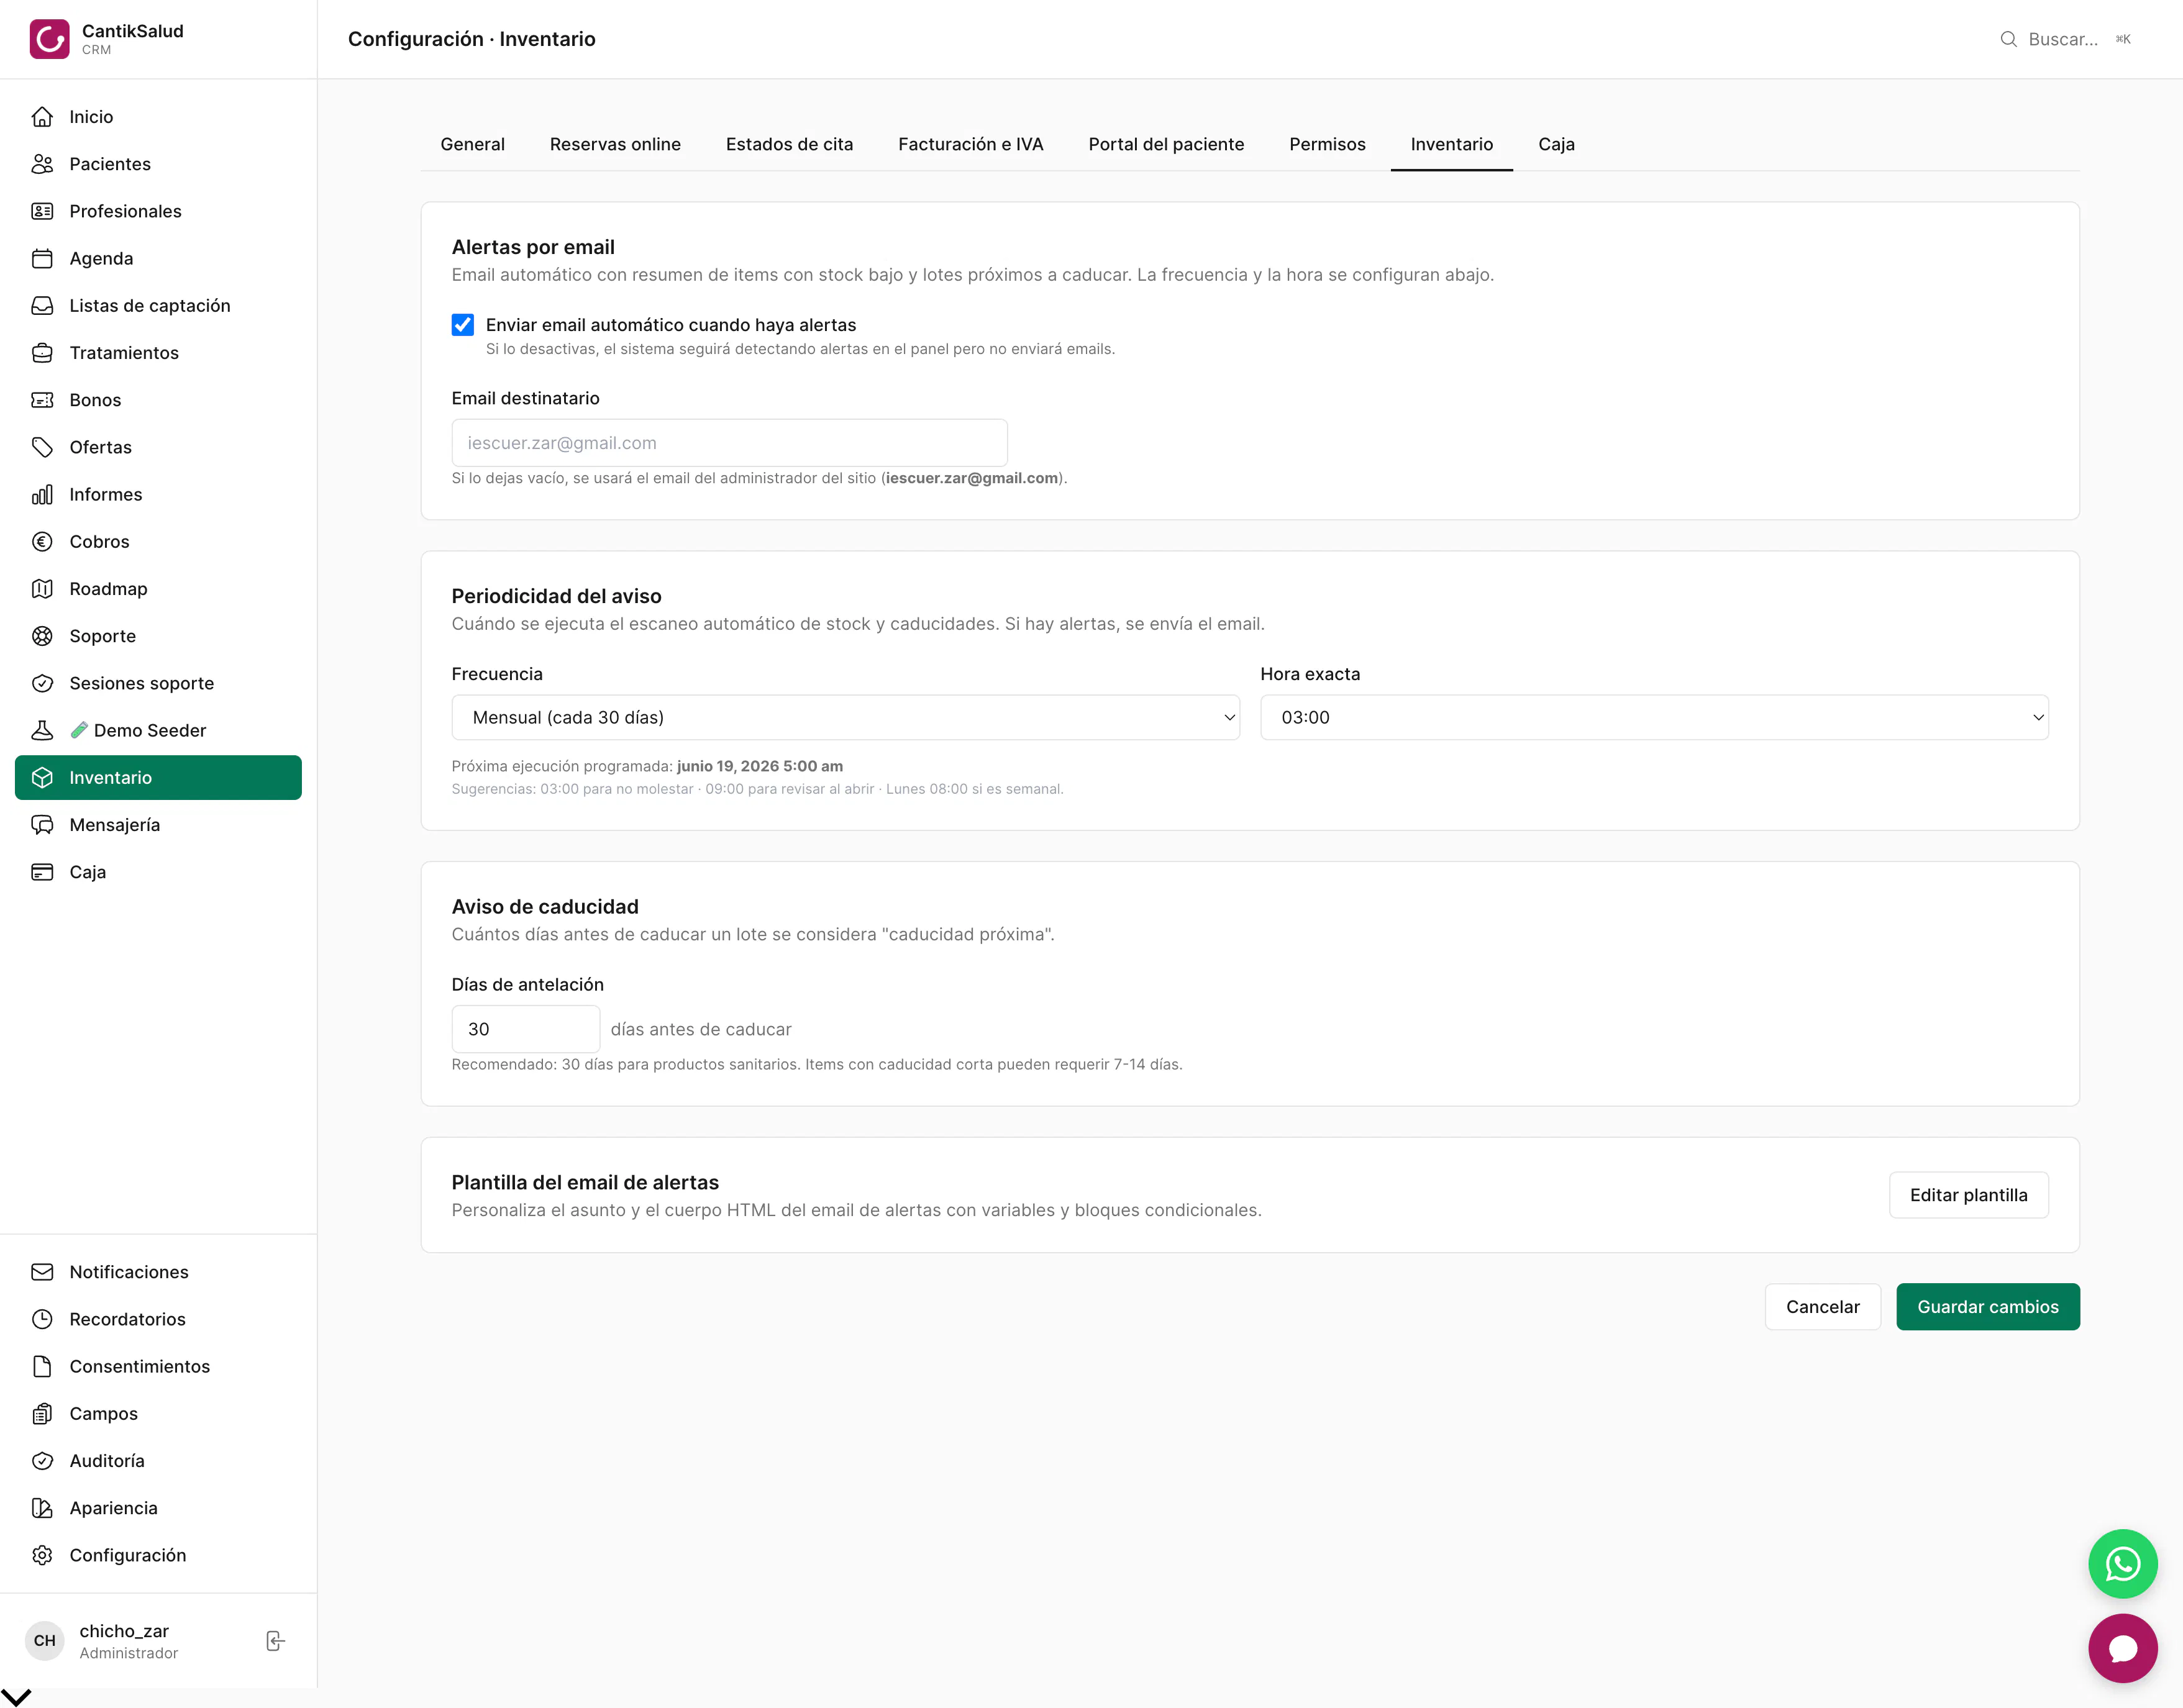The image size is (2183, 1708).
Task: Open the Soporte lifebuoy icon
Action: 42,636
